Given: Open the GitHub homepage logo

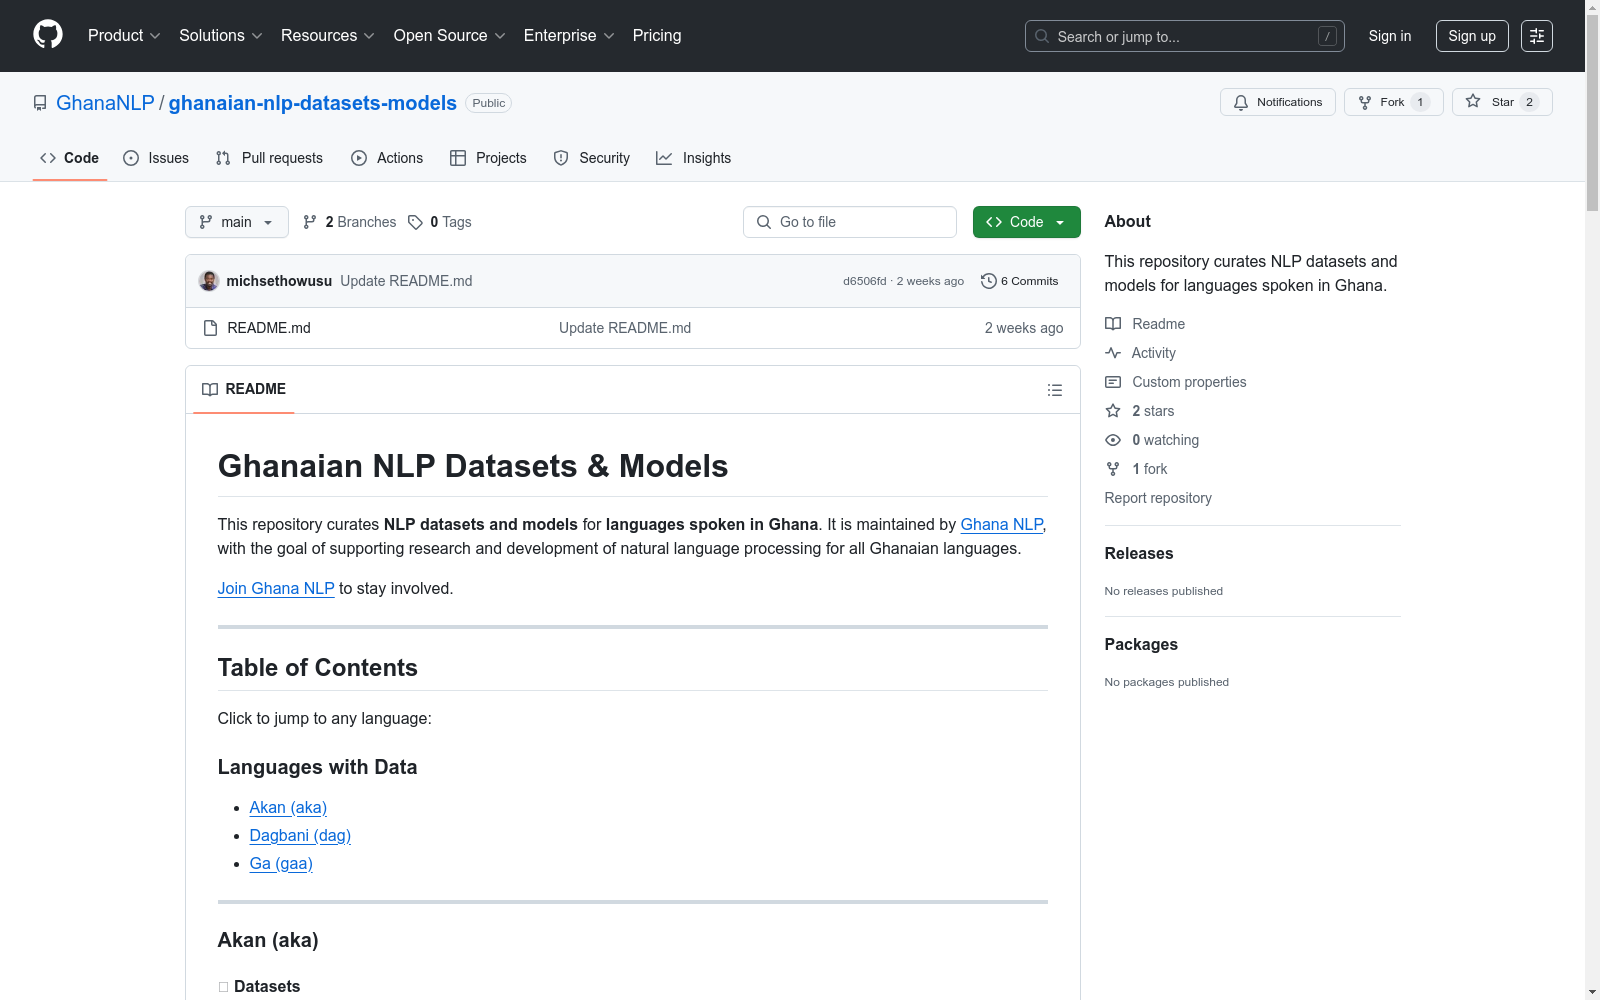Looking at the screenshot, I should (48, 35).
